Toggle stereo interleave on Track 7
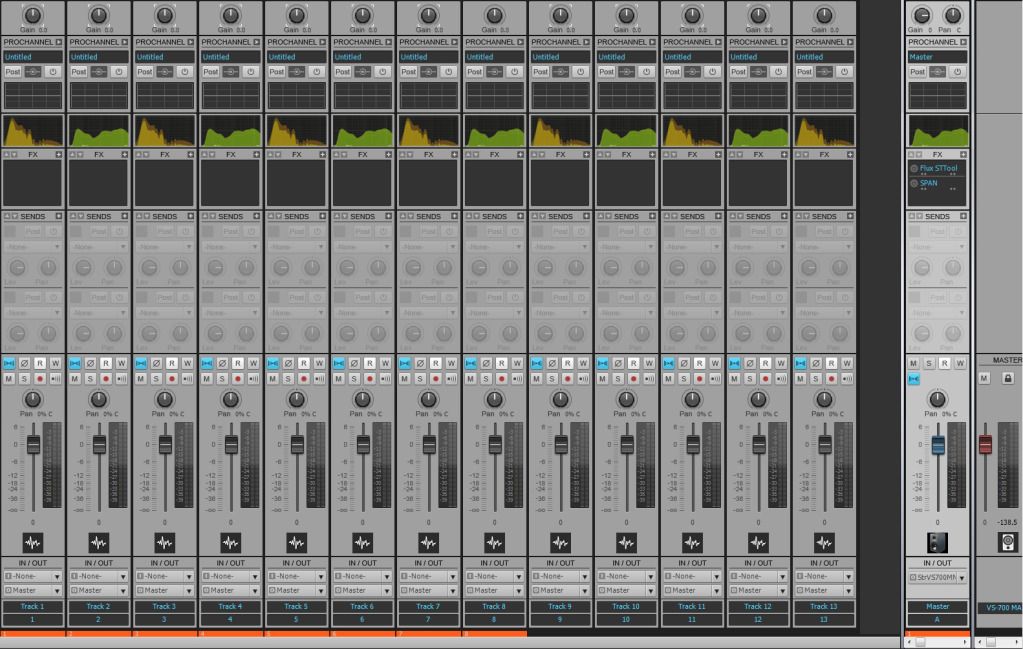Viewport: 1023px width, 649px height. [x=404, y=363]
